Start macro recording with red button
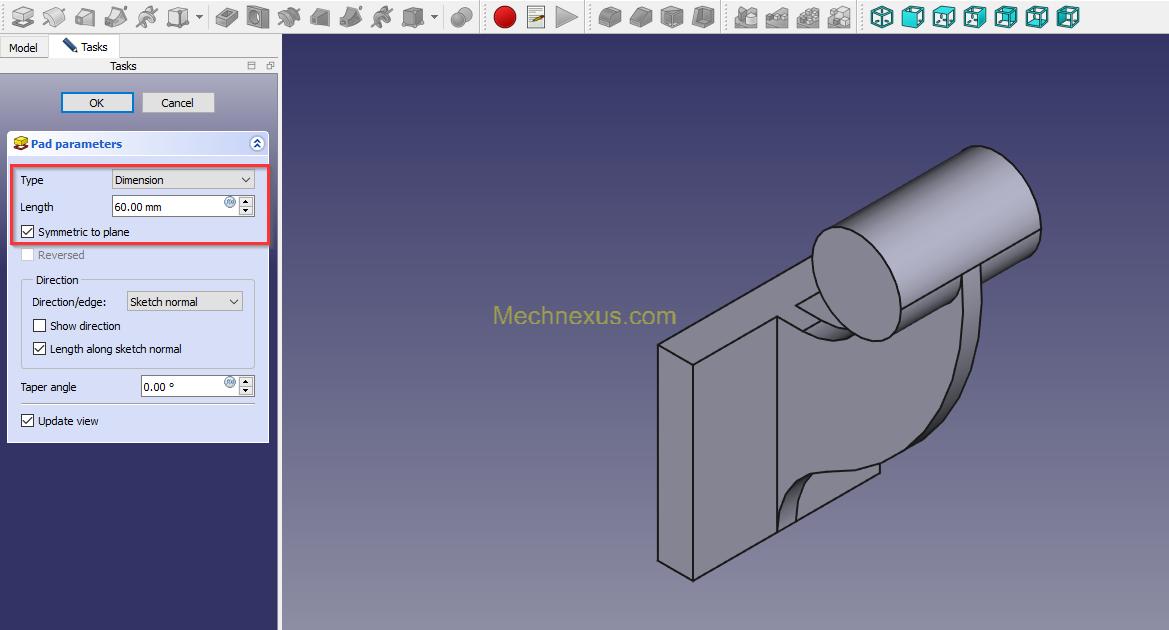 coord(505,16)
